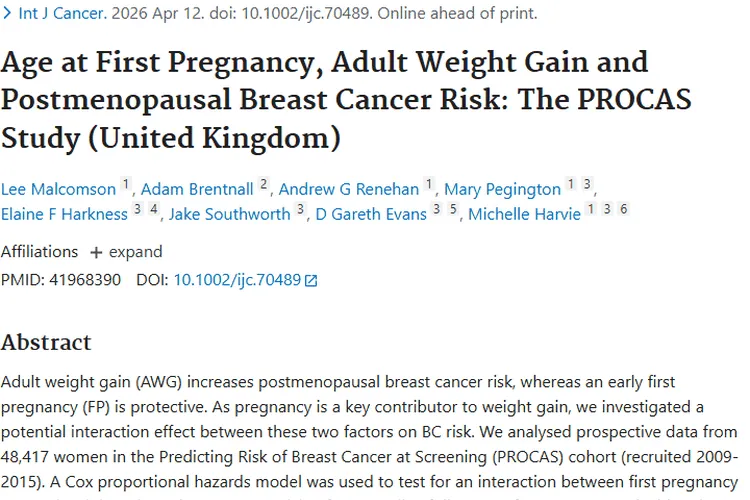Open author Elaine F Harkness

point(65,214)
